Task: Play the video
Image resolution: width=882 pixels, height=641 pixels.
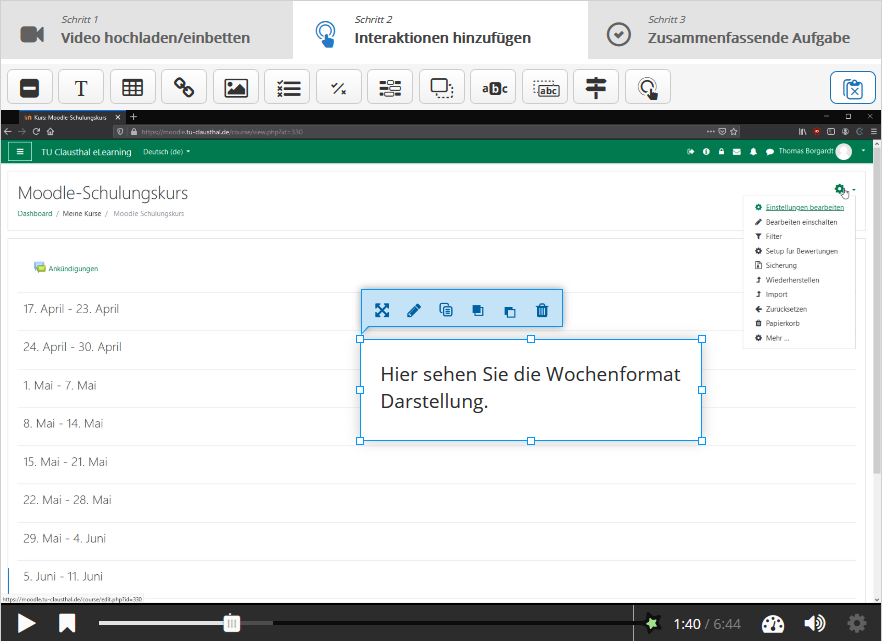Action: coord(27,623)
